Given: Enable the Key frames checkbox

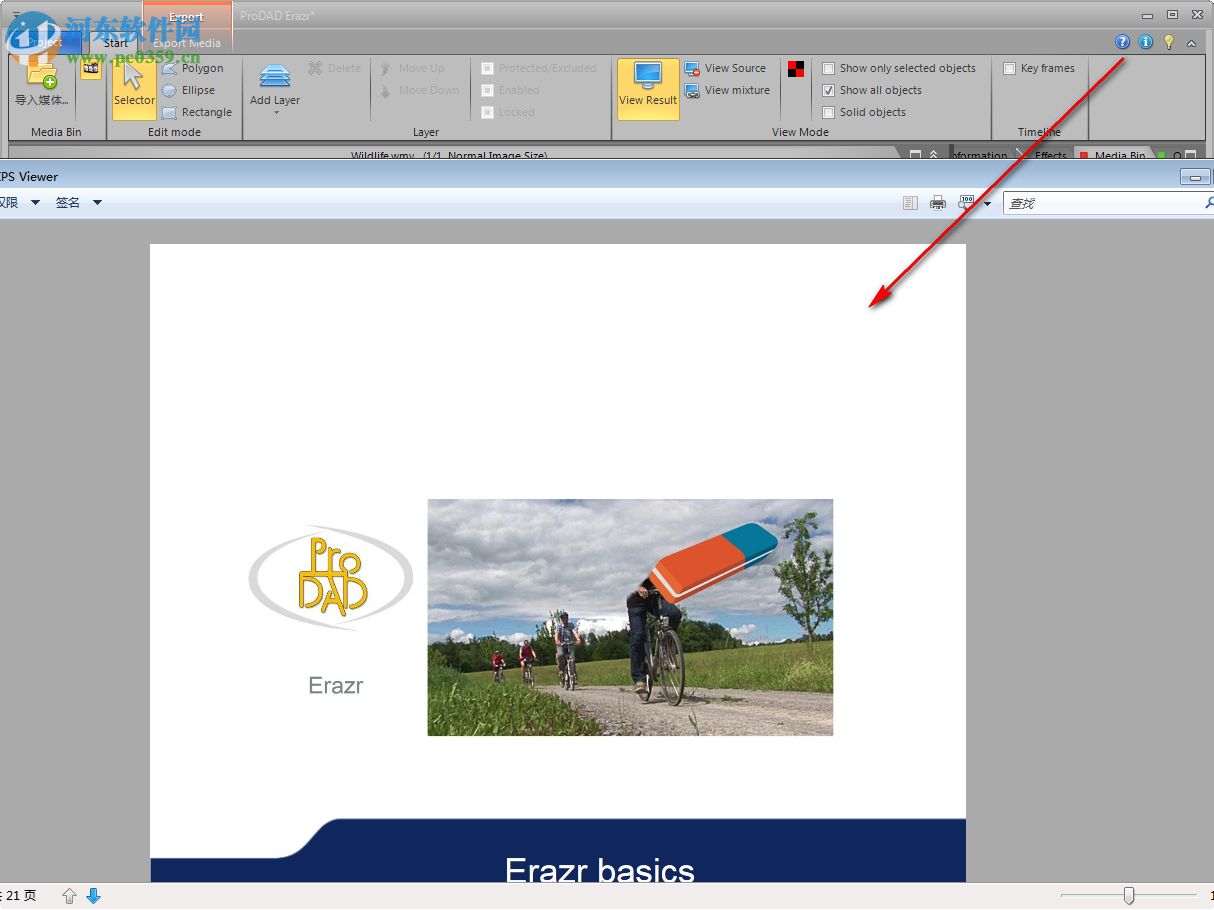Looking at the screenshot, I should [1009, 68].
